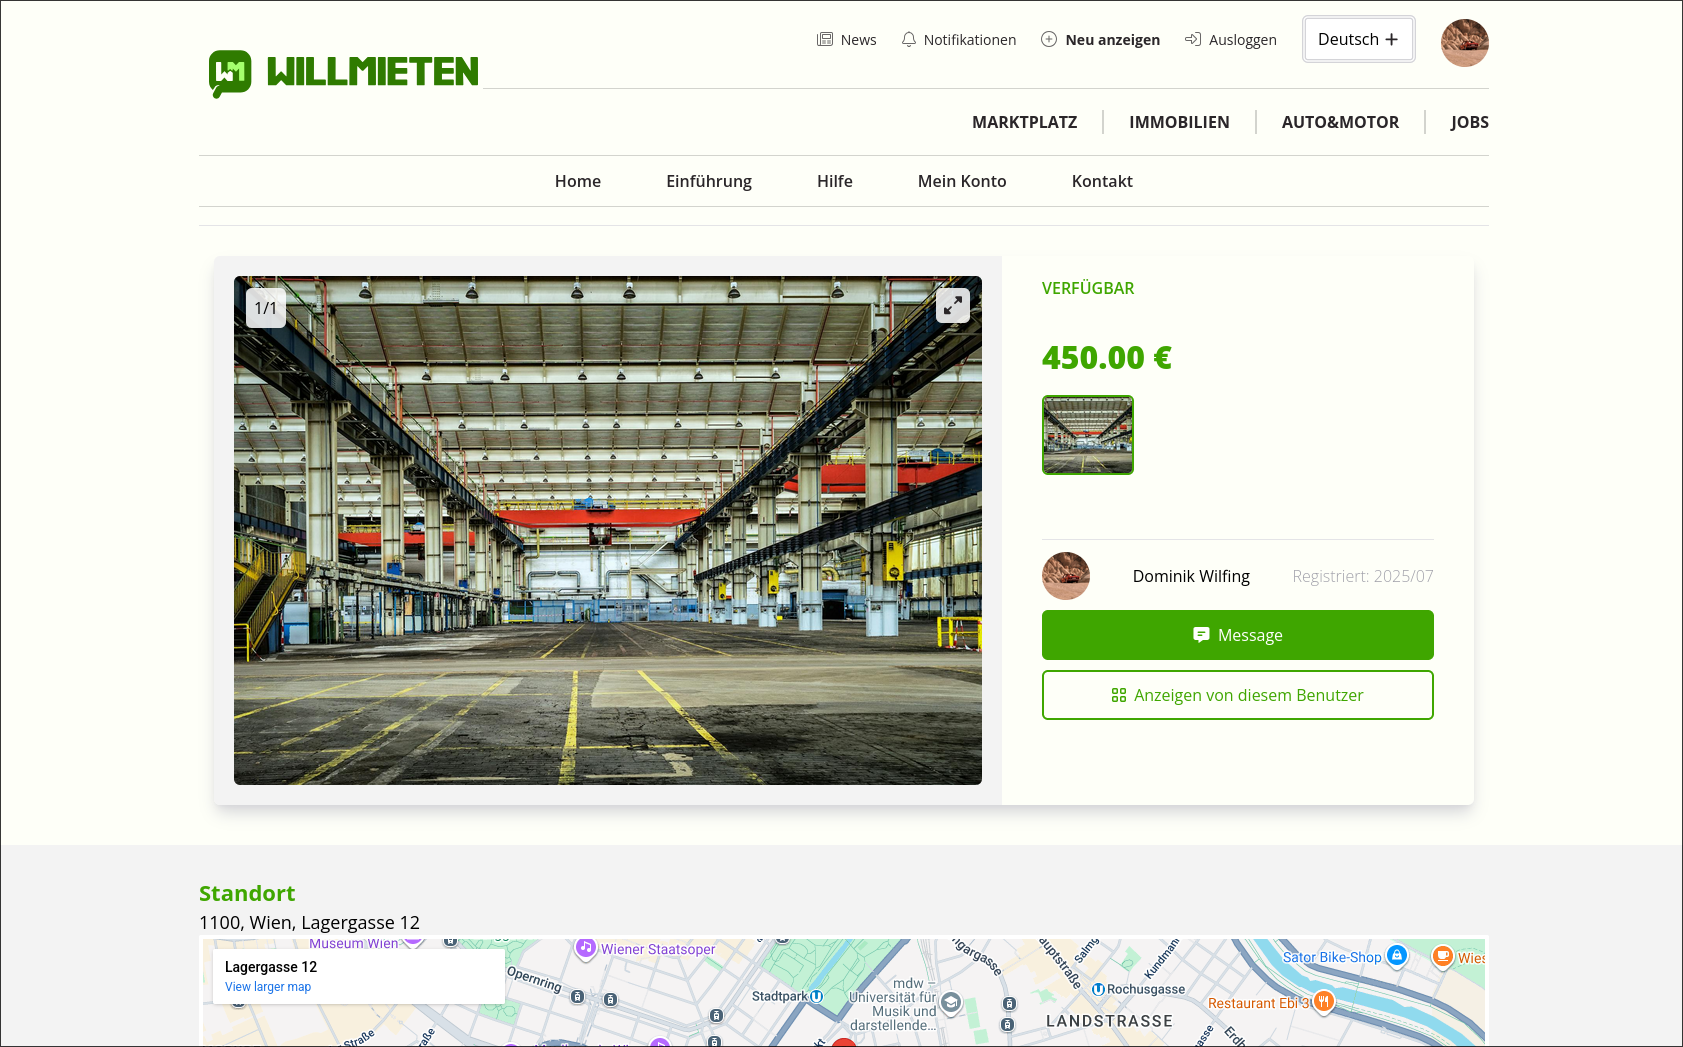This screenshot has width=1683, height=1047.
Task: Select AUTO&MOTOR category
Action: pos(1340,122)
